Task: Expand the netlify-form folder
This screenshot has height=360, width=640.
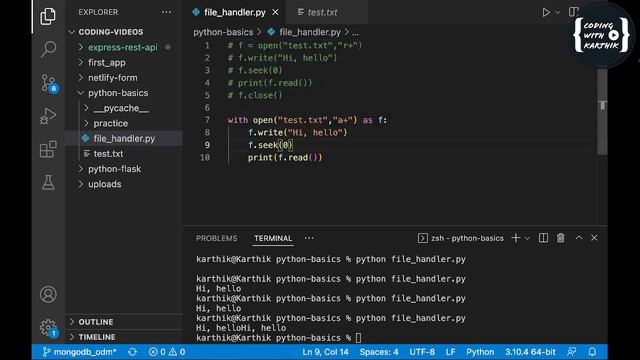Action: tap(113, 78)
